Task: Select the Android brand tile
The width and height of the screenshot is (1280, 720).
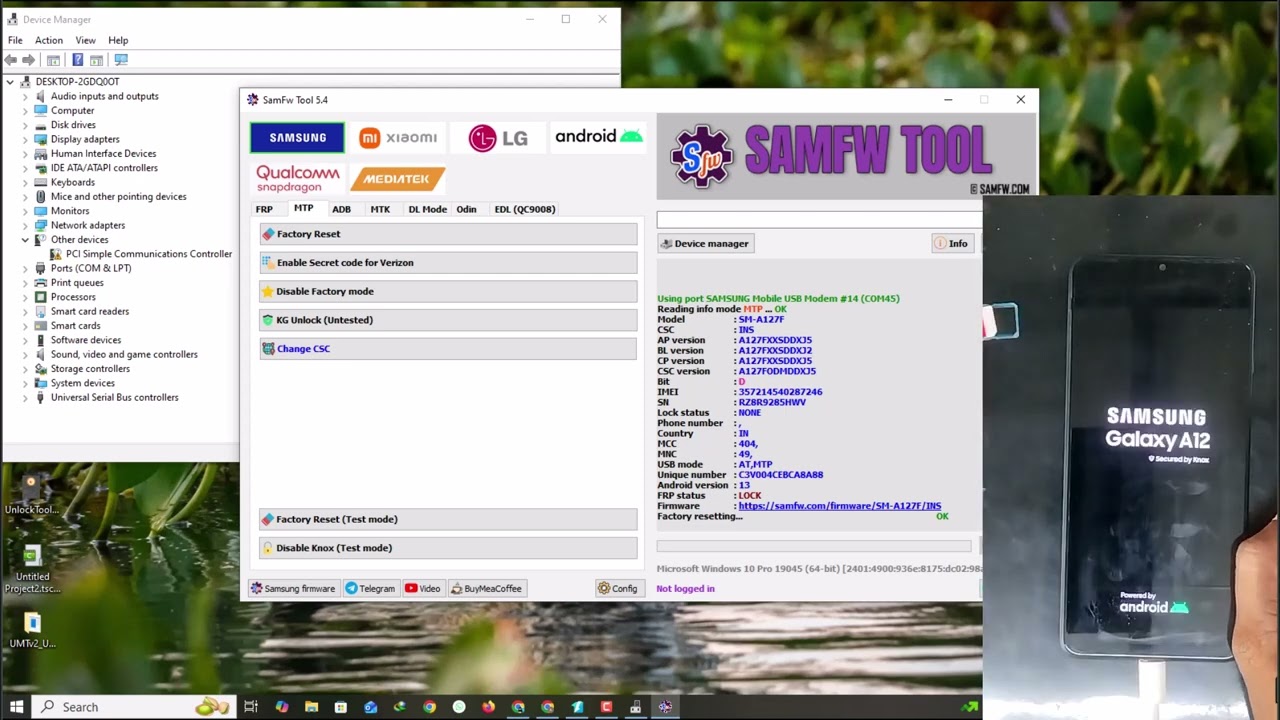Action: click(598, 138)
